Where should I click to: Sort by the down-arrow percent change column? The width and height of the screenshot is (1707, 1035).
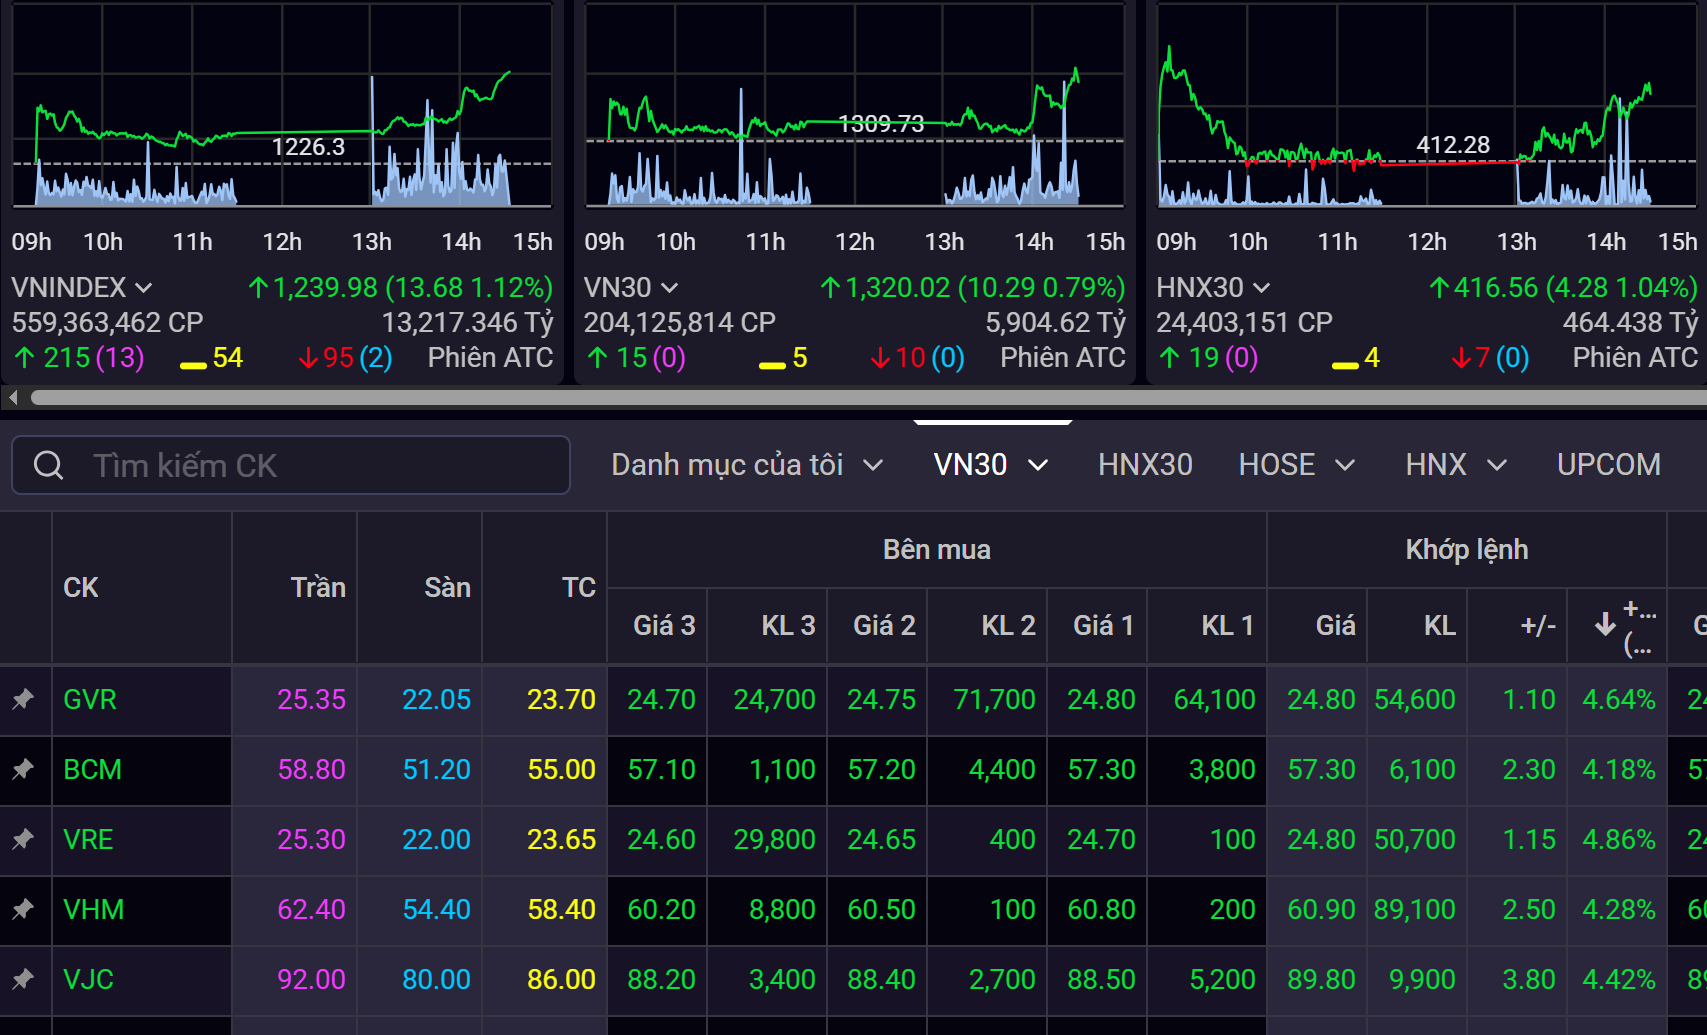click(x=1617, y=626)
